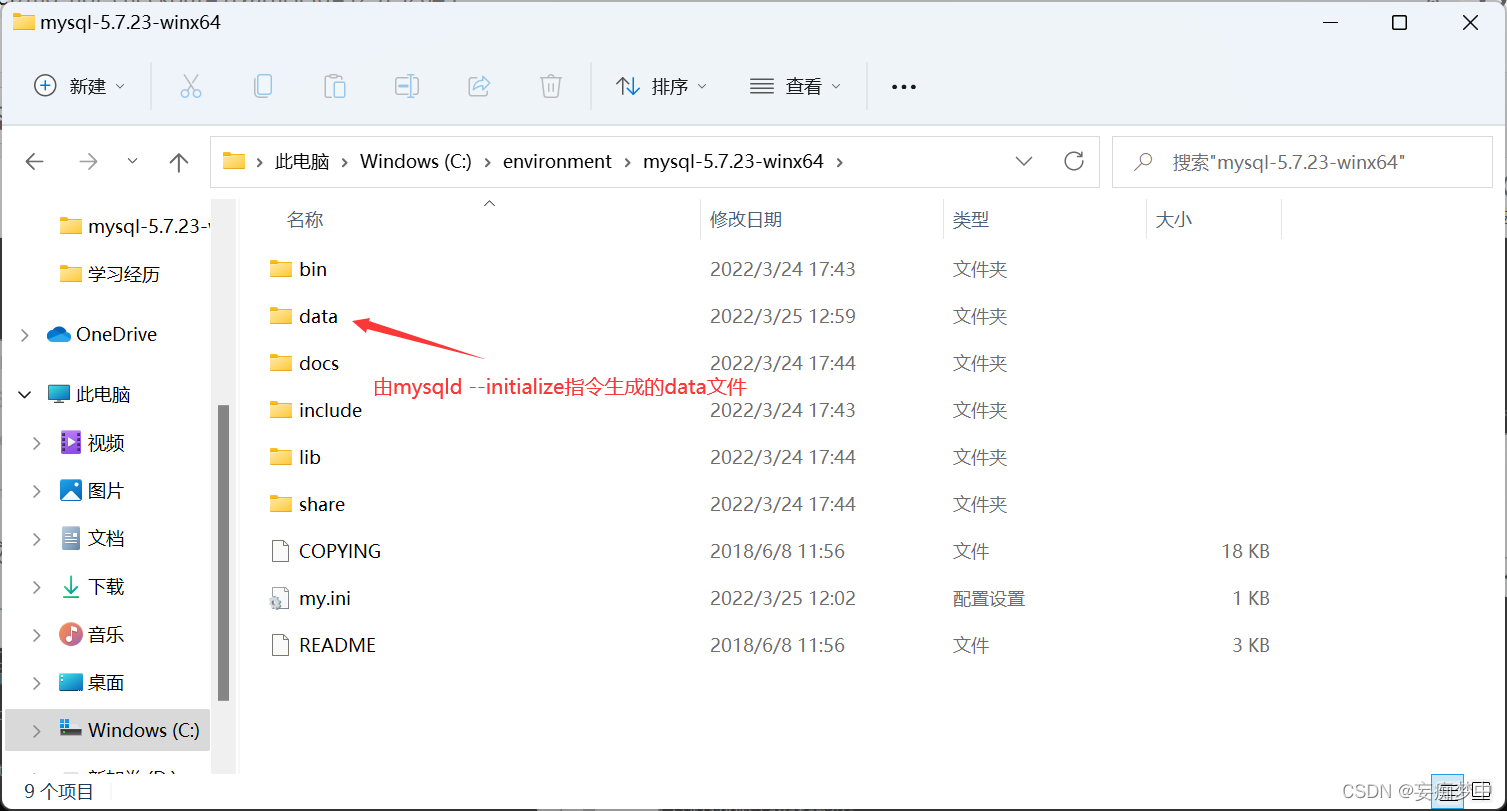Screen dimensions: 1507x811
Task: Select the README file icon
Action: (281, 645)
